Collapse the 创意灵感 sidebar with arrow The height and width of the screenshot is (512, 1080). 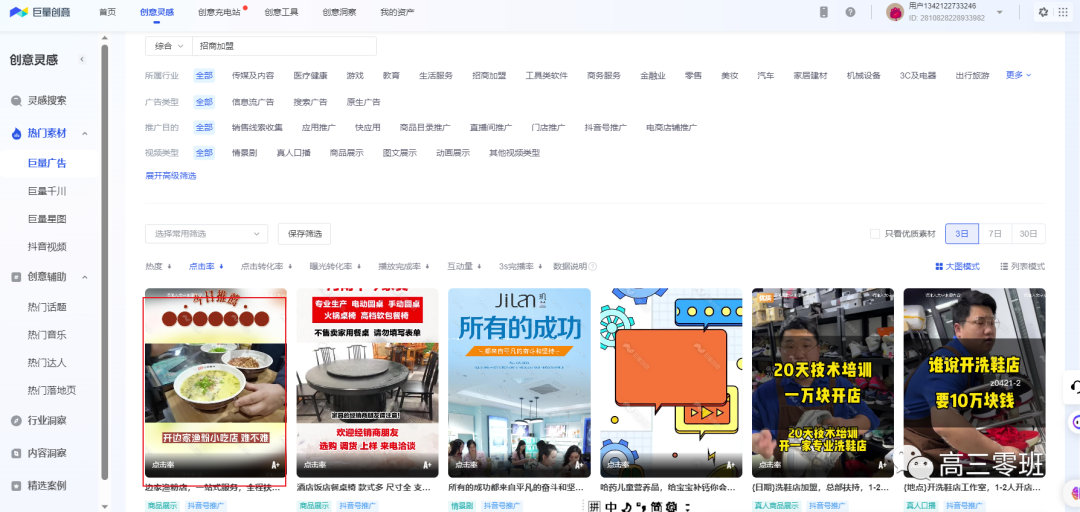coord(82,60)
